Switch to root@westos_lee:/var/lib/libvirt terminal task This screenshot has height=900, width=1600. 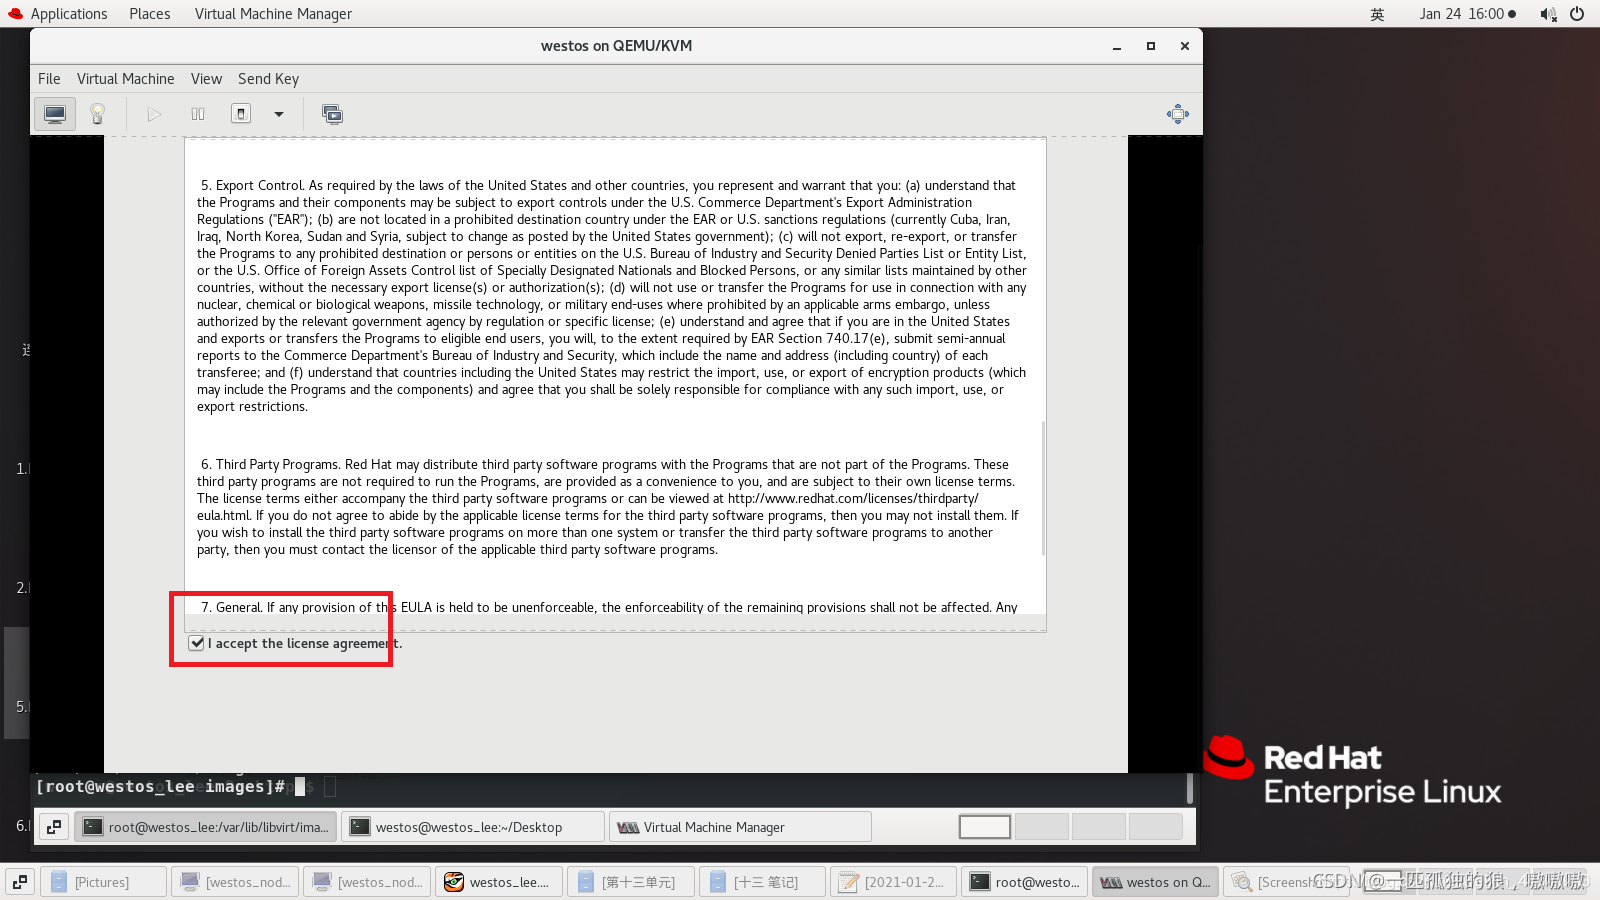(x=205, y=827)
